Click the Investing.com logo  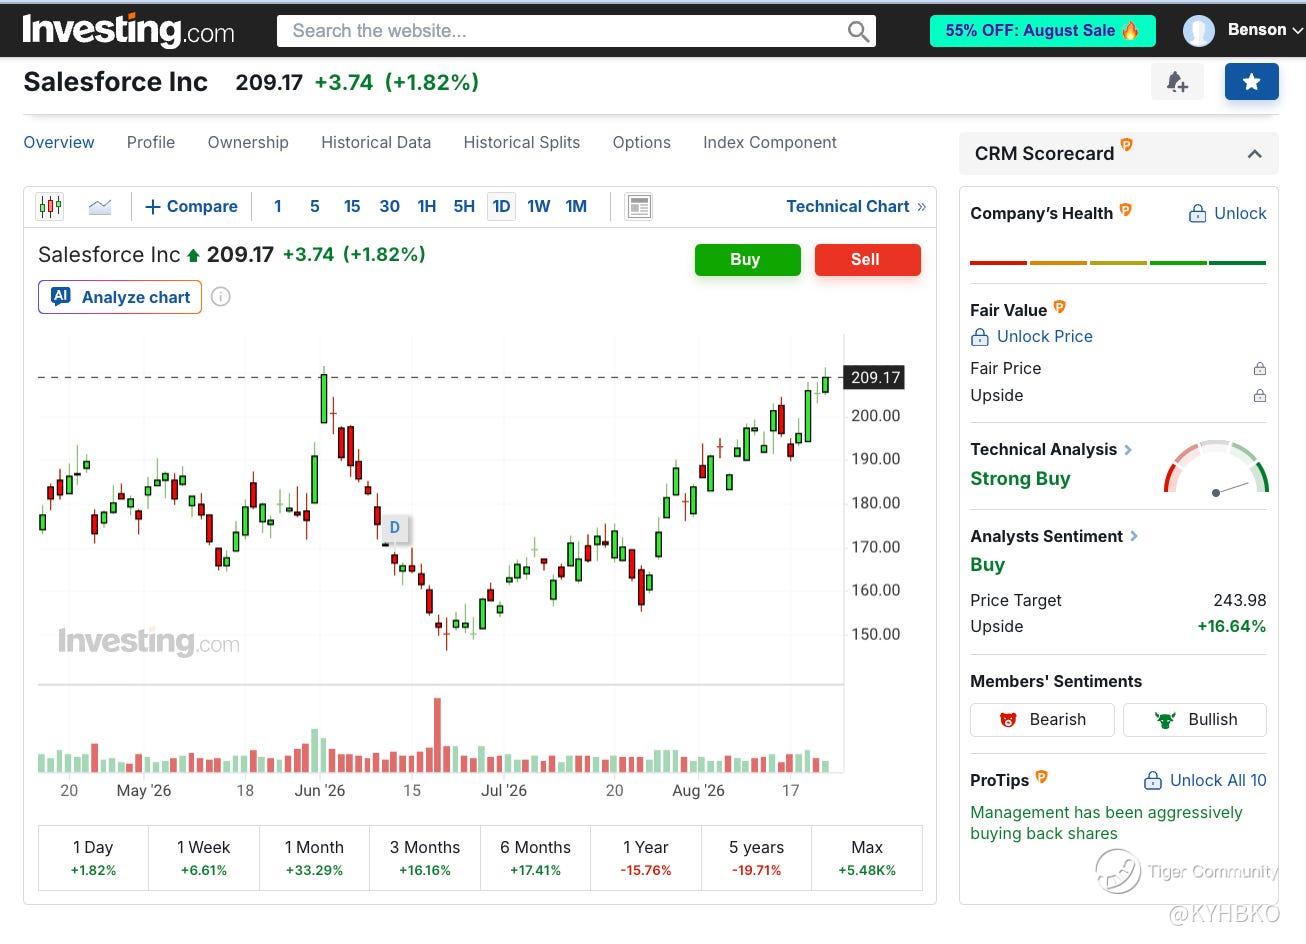tap(128, 30)
